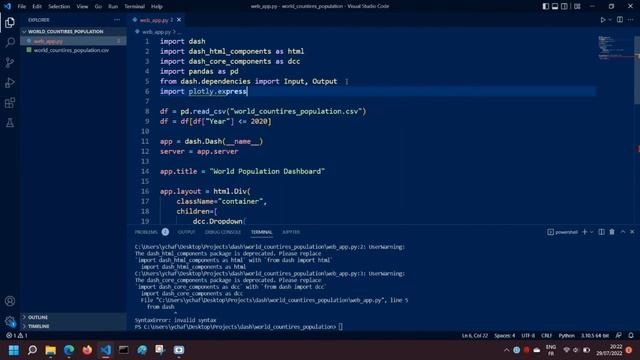
Task: Click Ln 6, Col 22 cursor position
Action: click(475, 336)
